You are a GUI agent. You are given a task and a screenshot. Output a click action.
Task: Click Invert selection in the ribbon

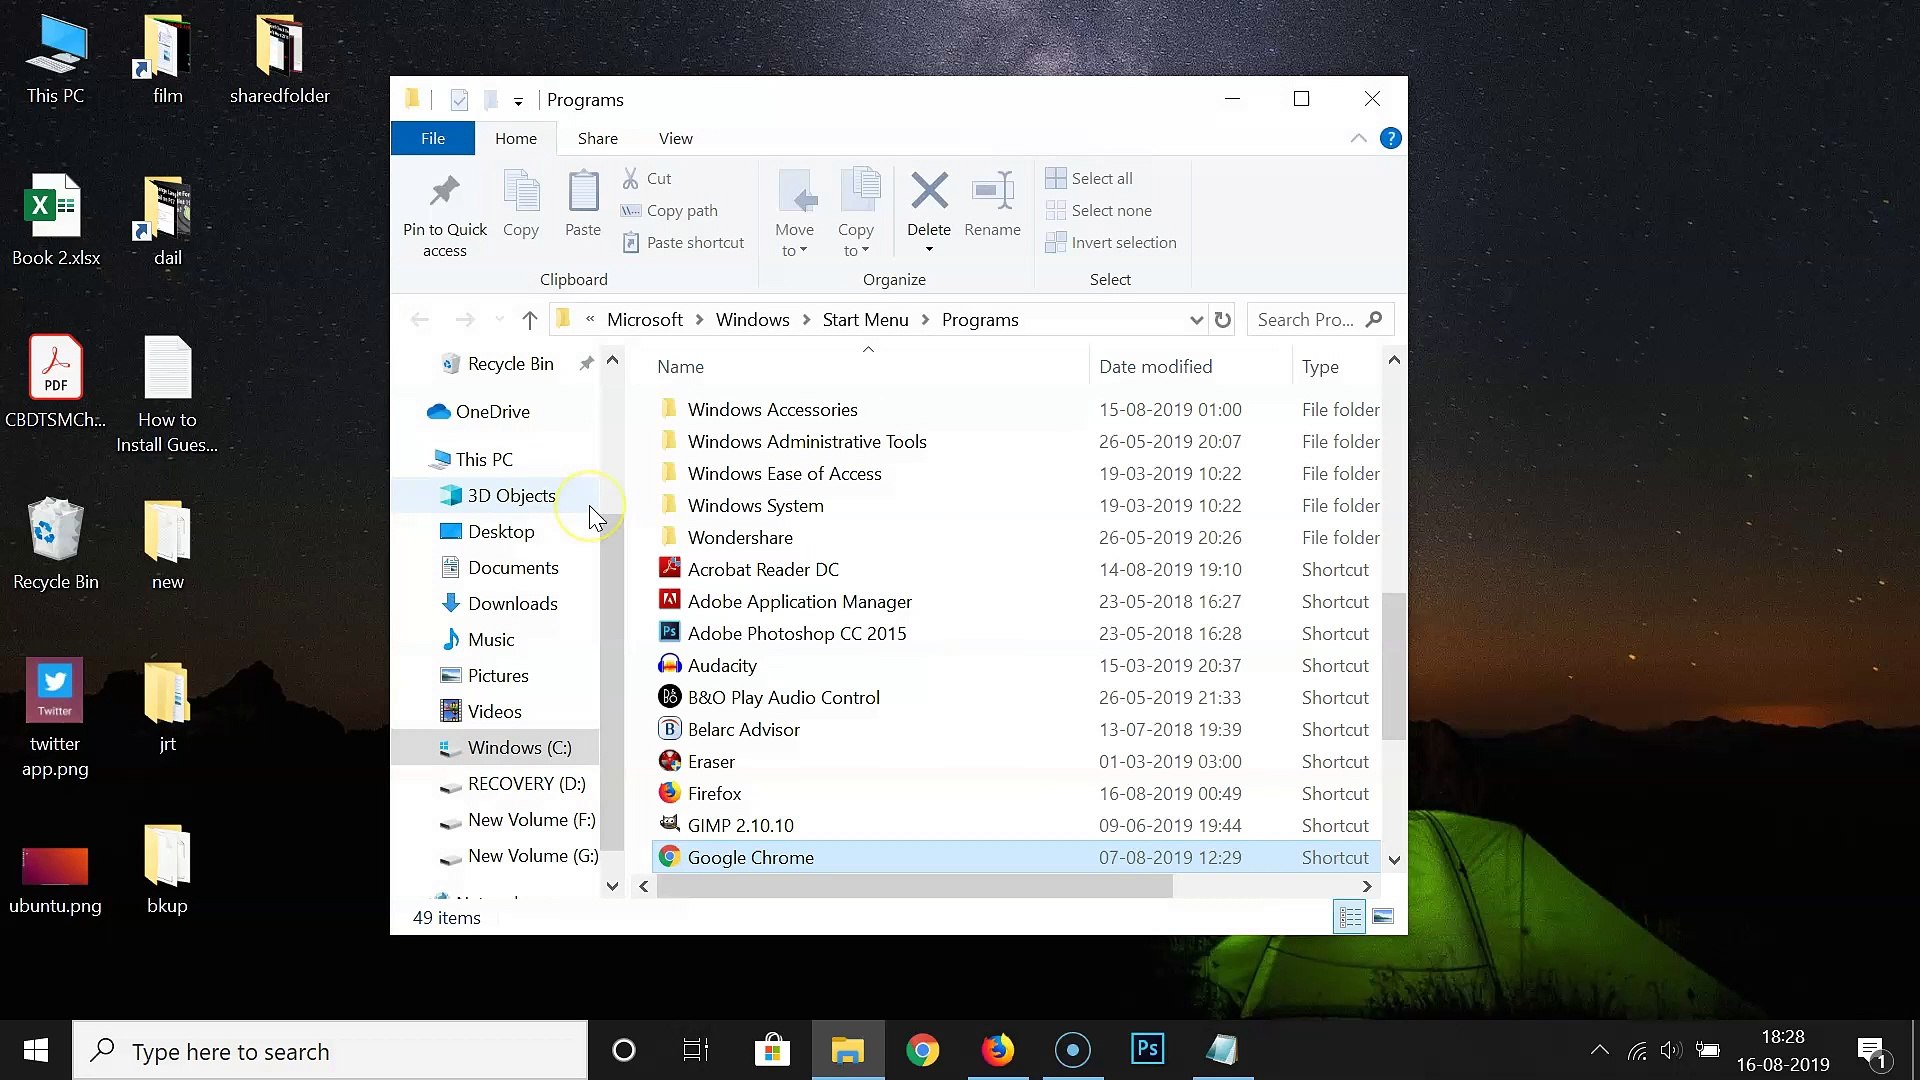pyautogui.click(x=1111, y=242)
